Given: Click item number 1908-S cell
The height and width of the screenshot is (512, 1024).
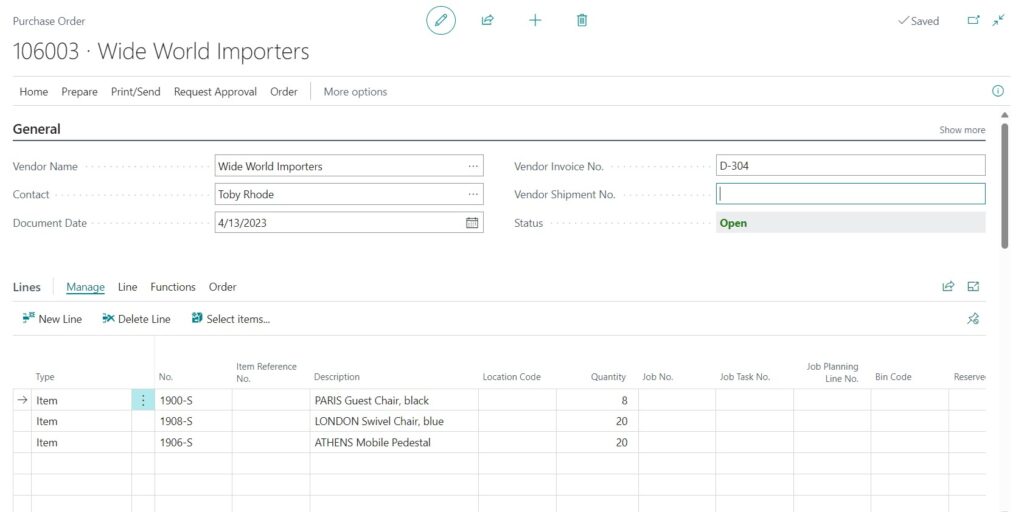Looking at the screenshot, I should click(x=193, y=421).
